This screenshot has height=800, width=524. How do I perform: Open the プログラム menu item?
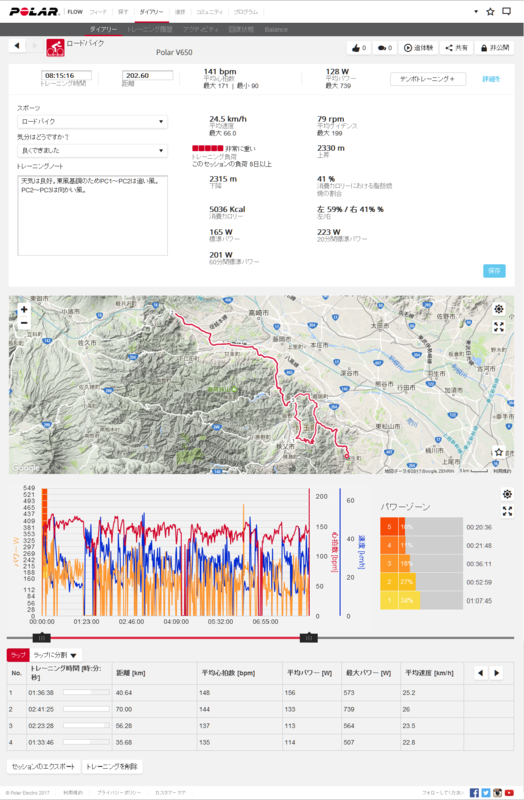coord(245,12)
